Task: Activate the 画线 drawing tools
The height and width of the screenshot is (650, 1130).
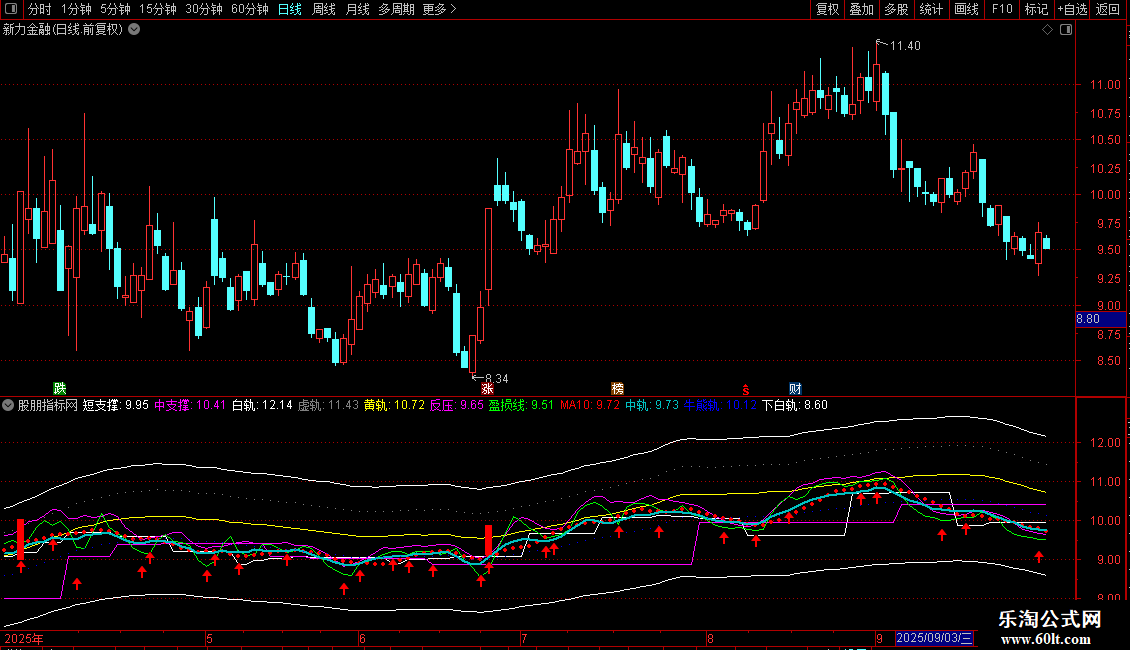Action: click(966, 9)
